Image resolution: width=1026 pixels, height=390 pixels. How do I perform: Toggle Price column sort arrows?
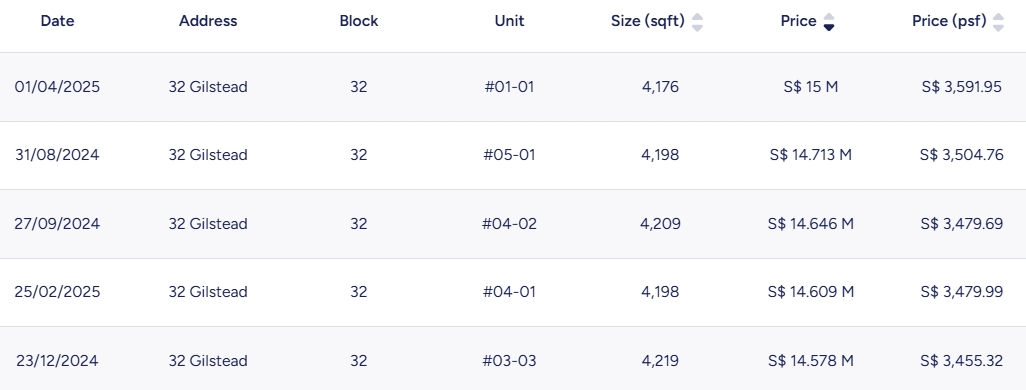click(828, 22)
